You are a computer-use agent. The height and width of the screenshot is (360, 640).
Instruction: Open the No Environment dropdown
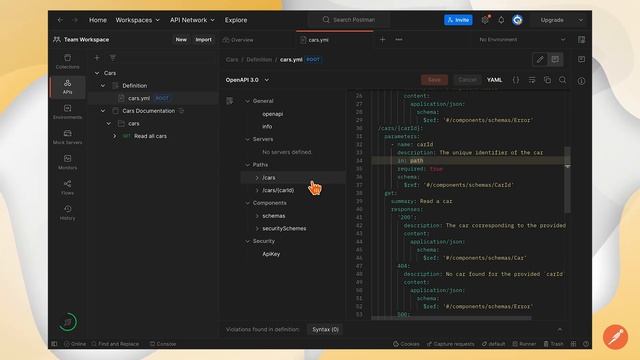522,40
